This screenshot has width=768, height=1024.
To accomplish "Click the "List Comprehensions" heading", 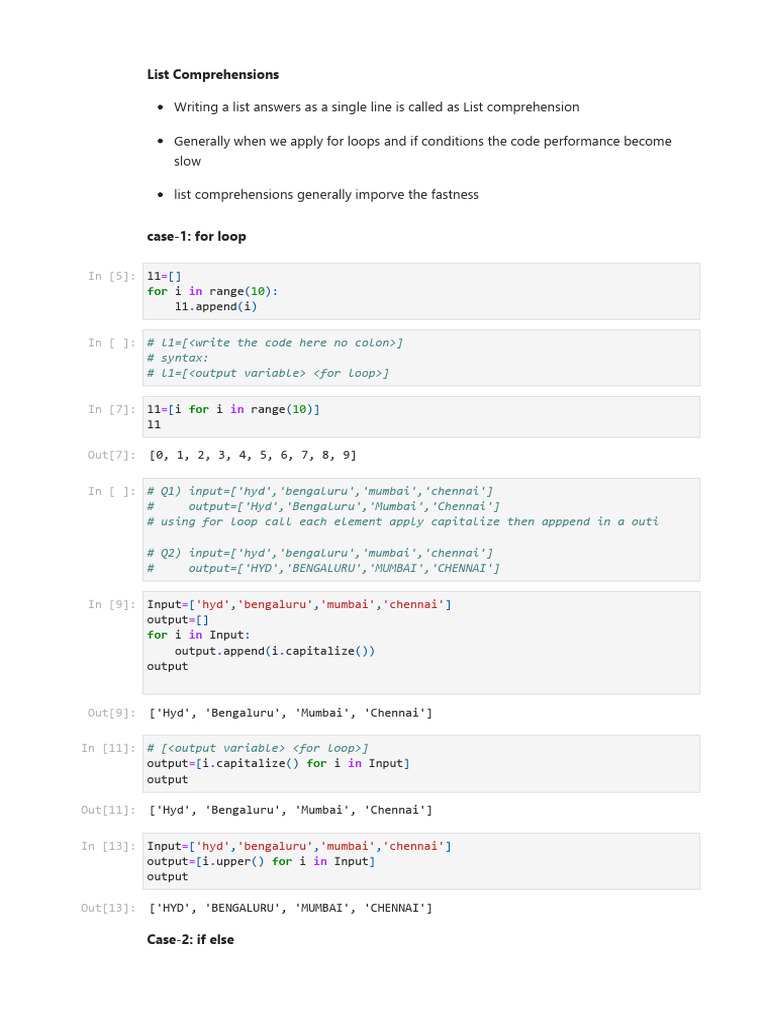I will (x=212, y=75).
